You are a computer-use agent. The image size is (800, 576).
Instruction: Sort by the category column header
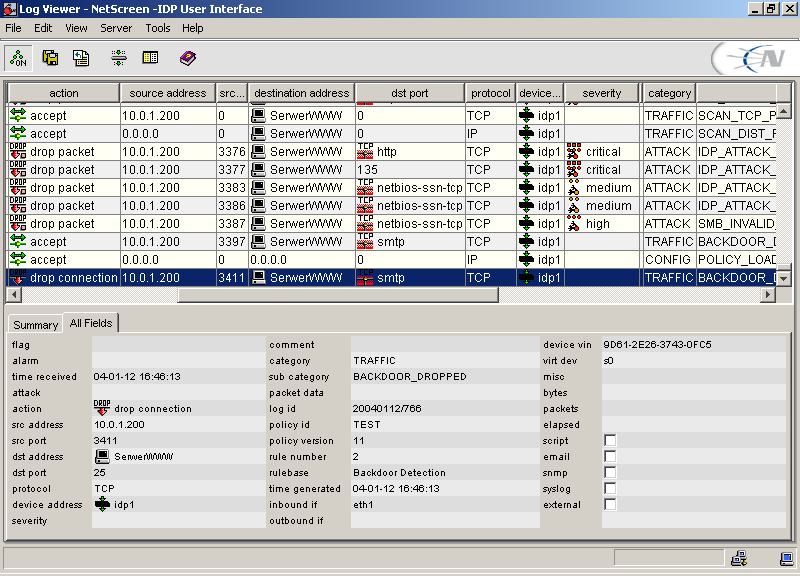point(669,93)
